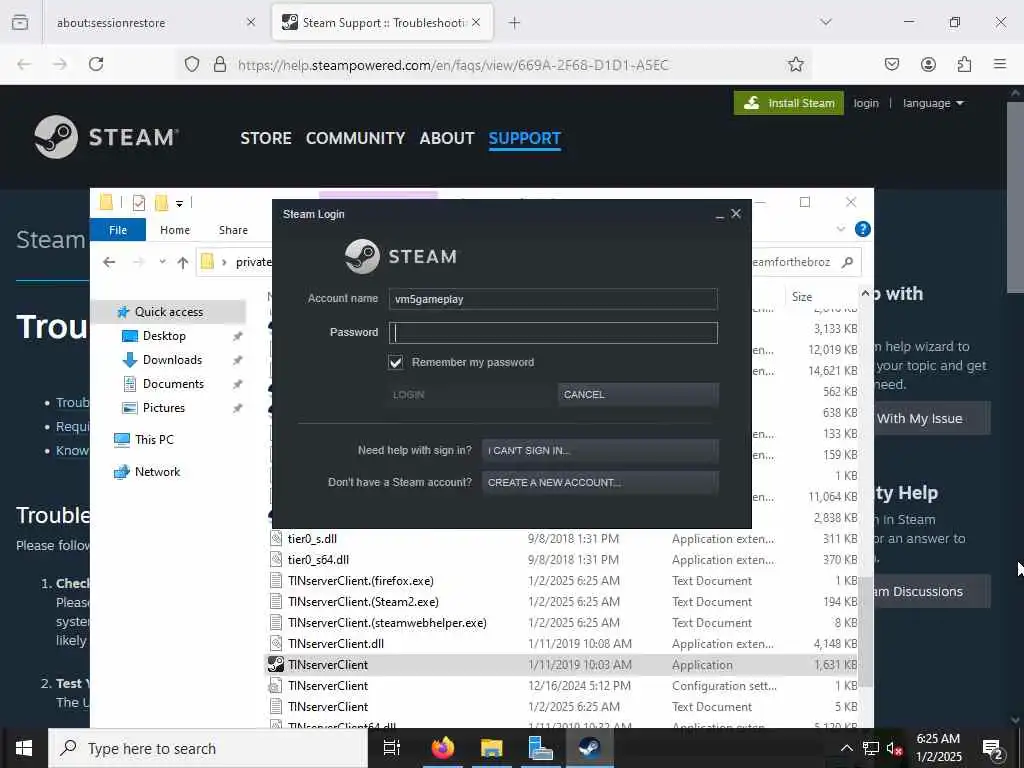Open the list all tabs dropdown
This screenshot has height=768, width=1024.
tap(826, 22)
